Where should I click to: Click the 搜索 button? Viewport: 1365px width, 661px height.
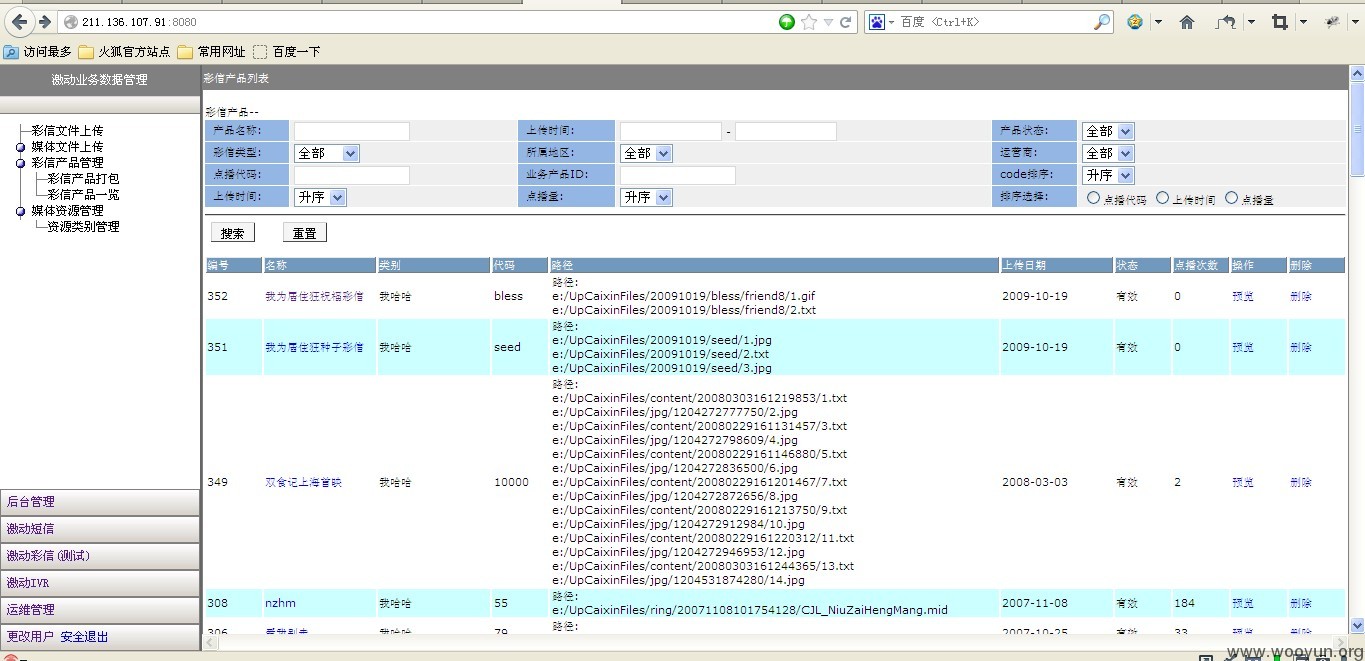pos(232,233)
